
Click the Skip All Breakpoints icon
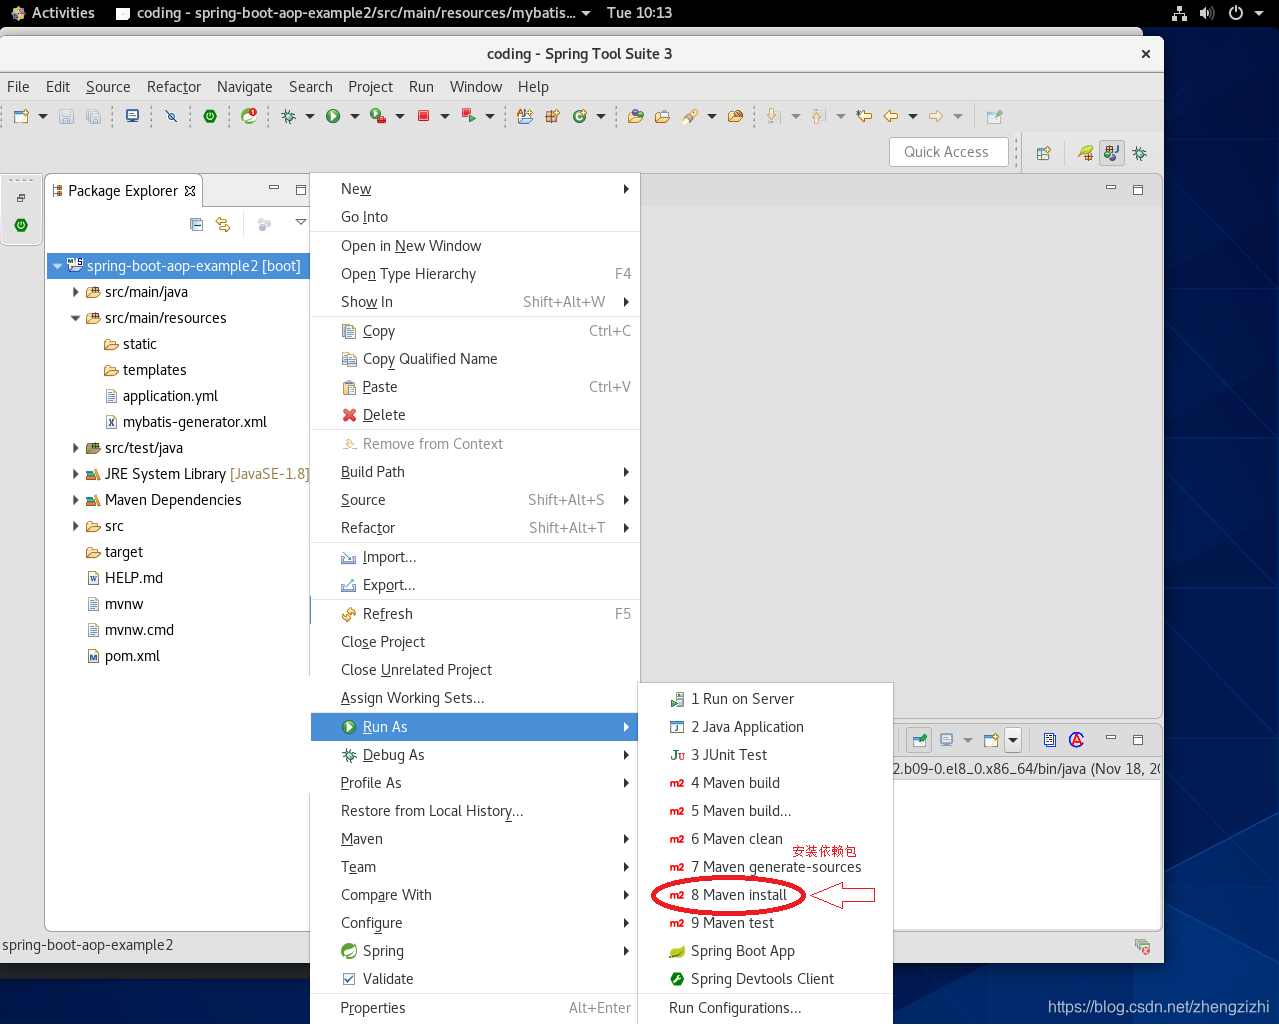pyautogui.click(x=171, y=116)
